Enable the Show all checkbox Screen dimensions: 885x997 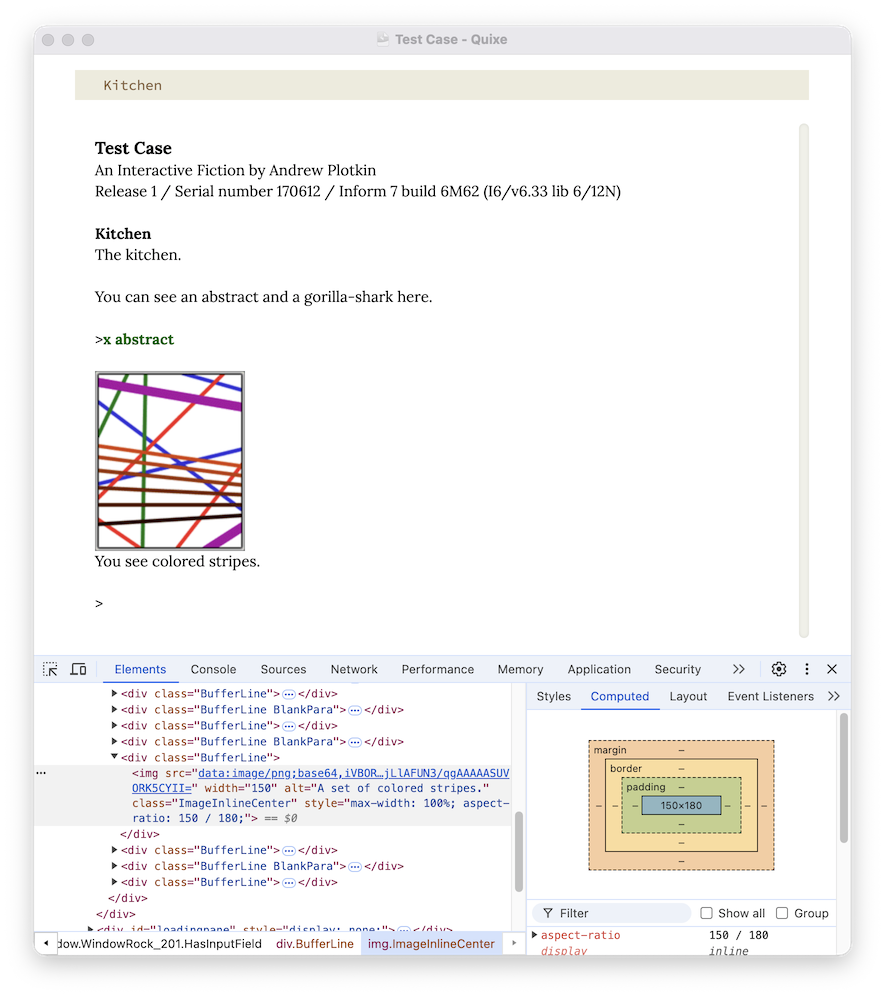point(707,913)
